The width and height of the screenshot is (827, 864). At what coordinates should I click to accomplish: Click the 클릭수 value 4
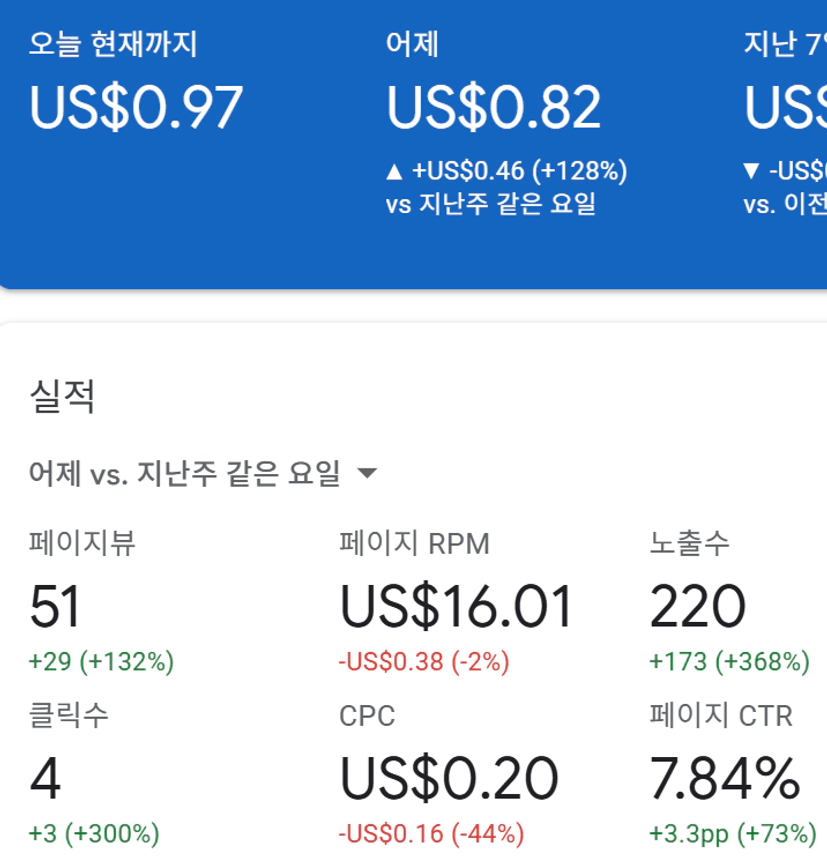point(45,779)
